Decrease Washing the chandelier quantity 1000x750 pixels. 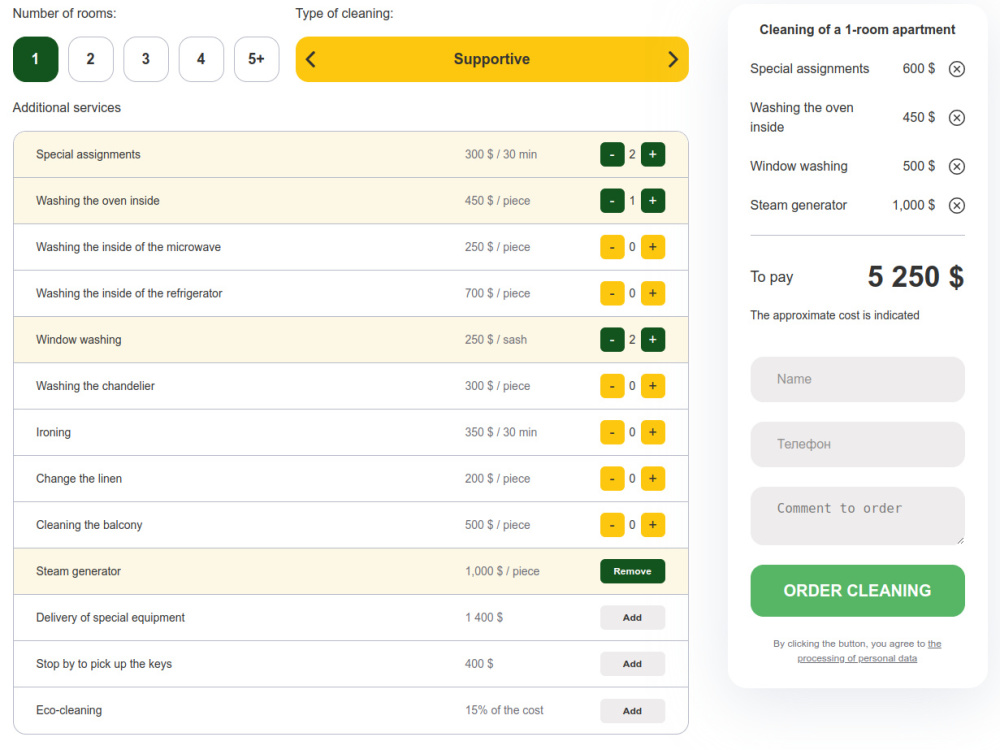(x=612, y=386)
